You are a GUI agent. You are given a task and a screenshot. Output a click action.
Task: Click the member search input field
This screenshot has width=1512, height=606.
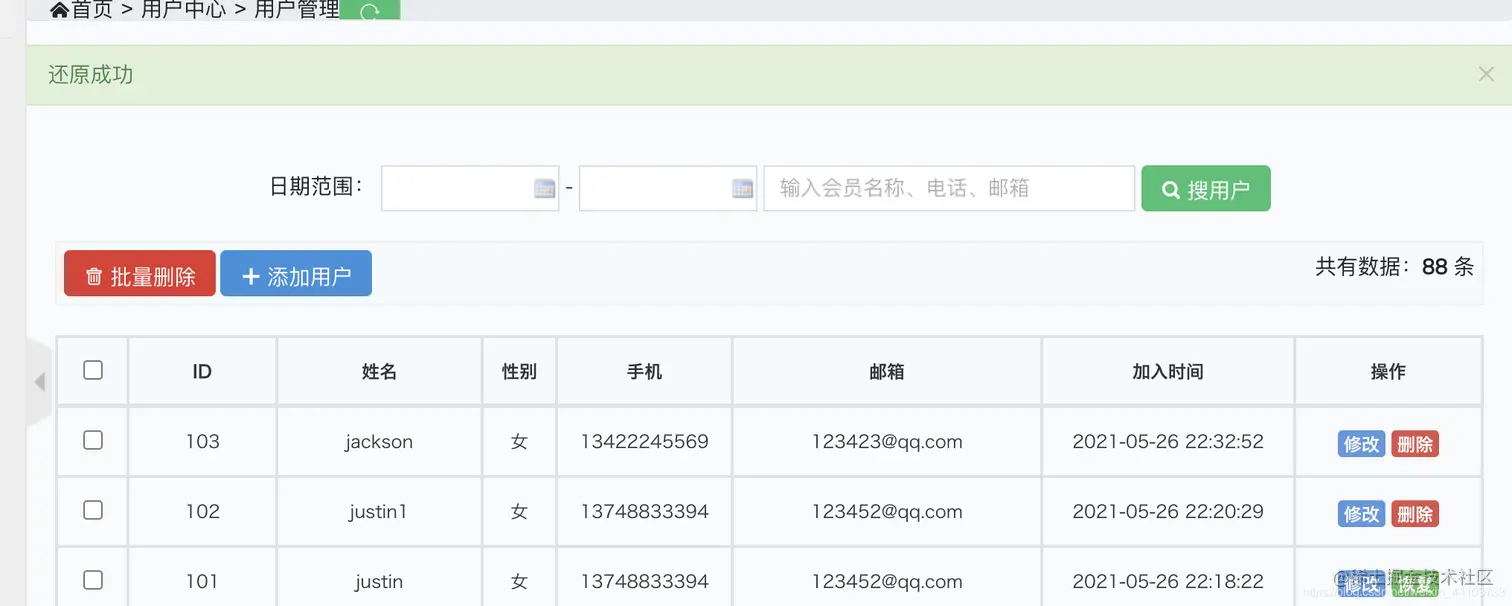tap(948, 187)
